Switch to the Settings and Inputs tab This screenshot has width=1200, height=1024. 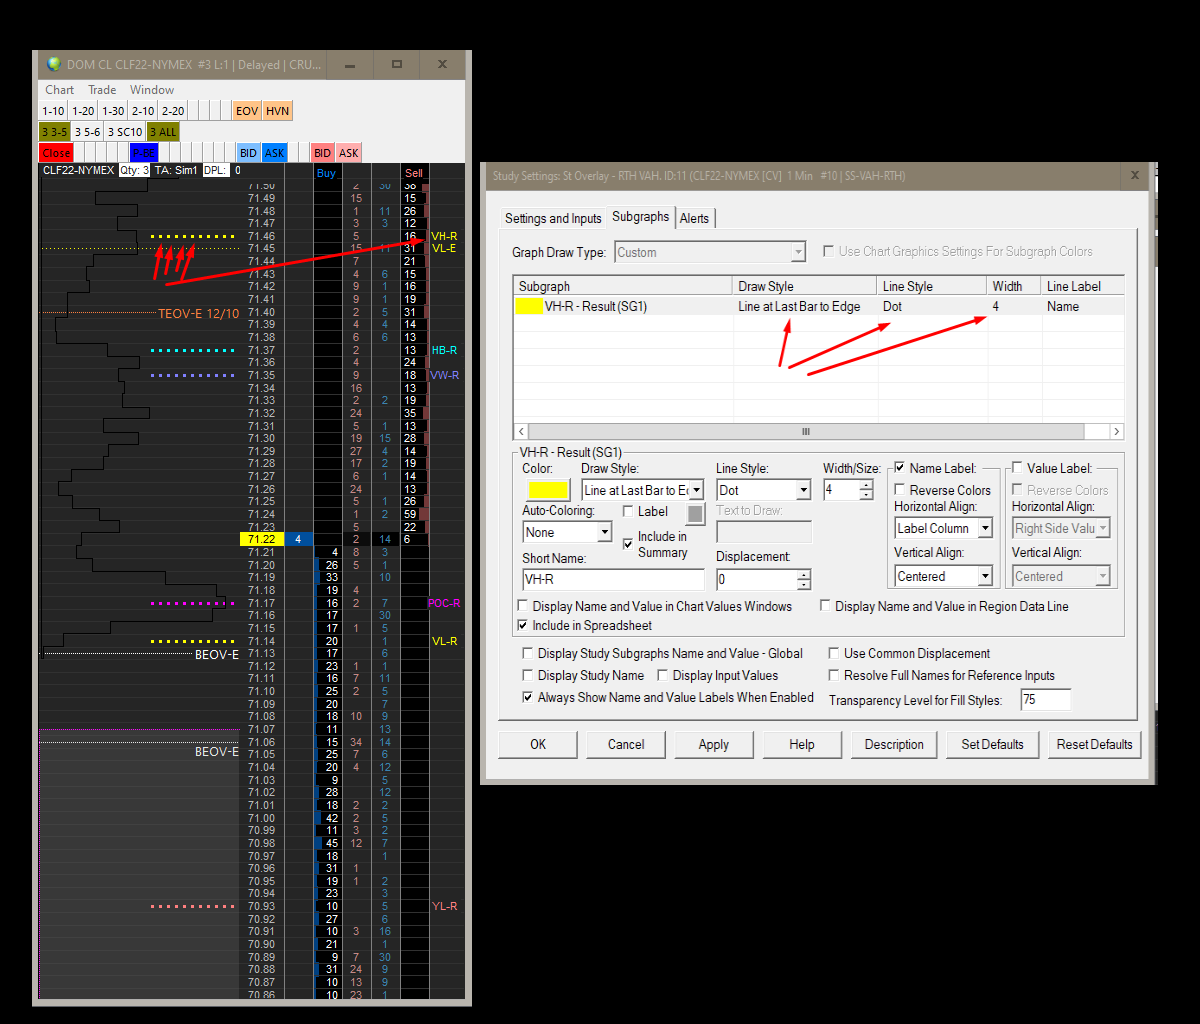(553, 218)
